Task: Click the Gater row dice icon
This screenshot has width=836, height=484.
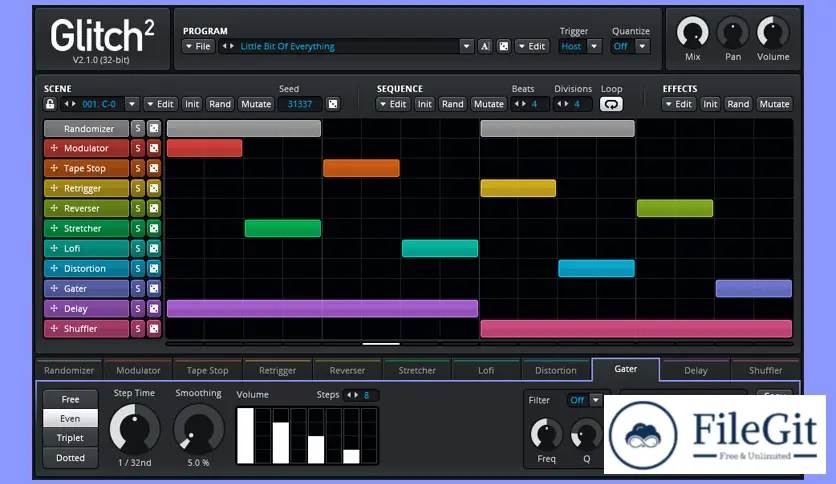Action: [154, 289]
